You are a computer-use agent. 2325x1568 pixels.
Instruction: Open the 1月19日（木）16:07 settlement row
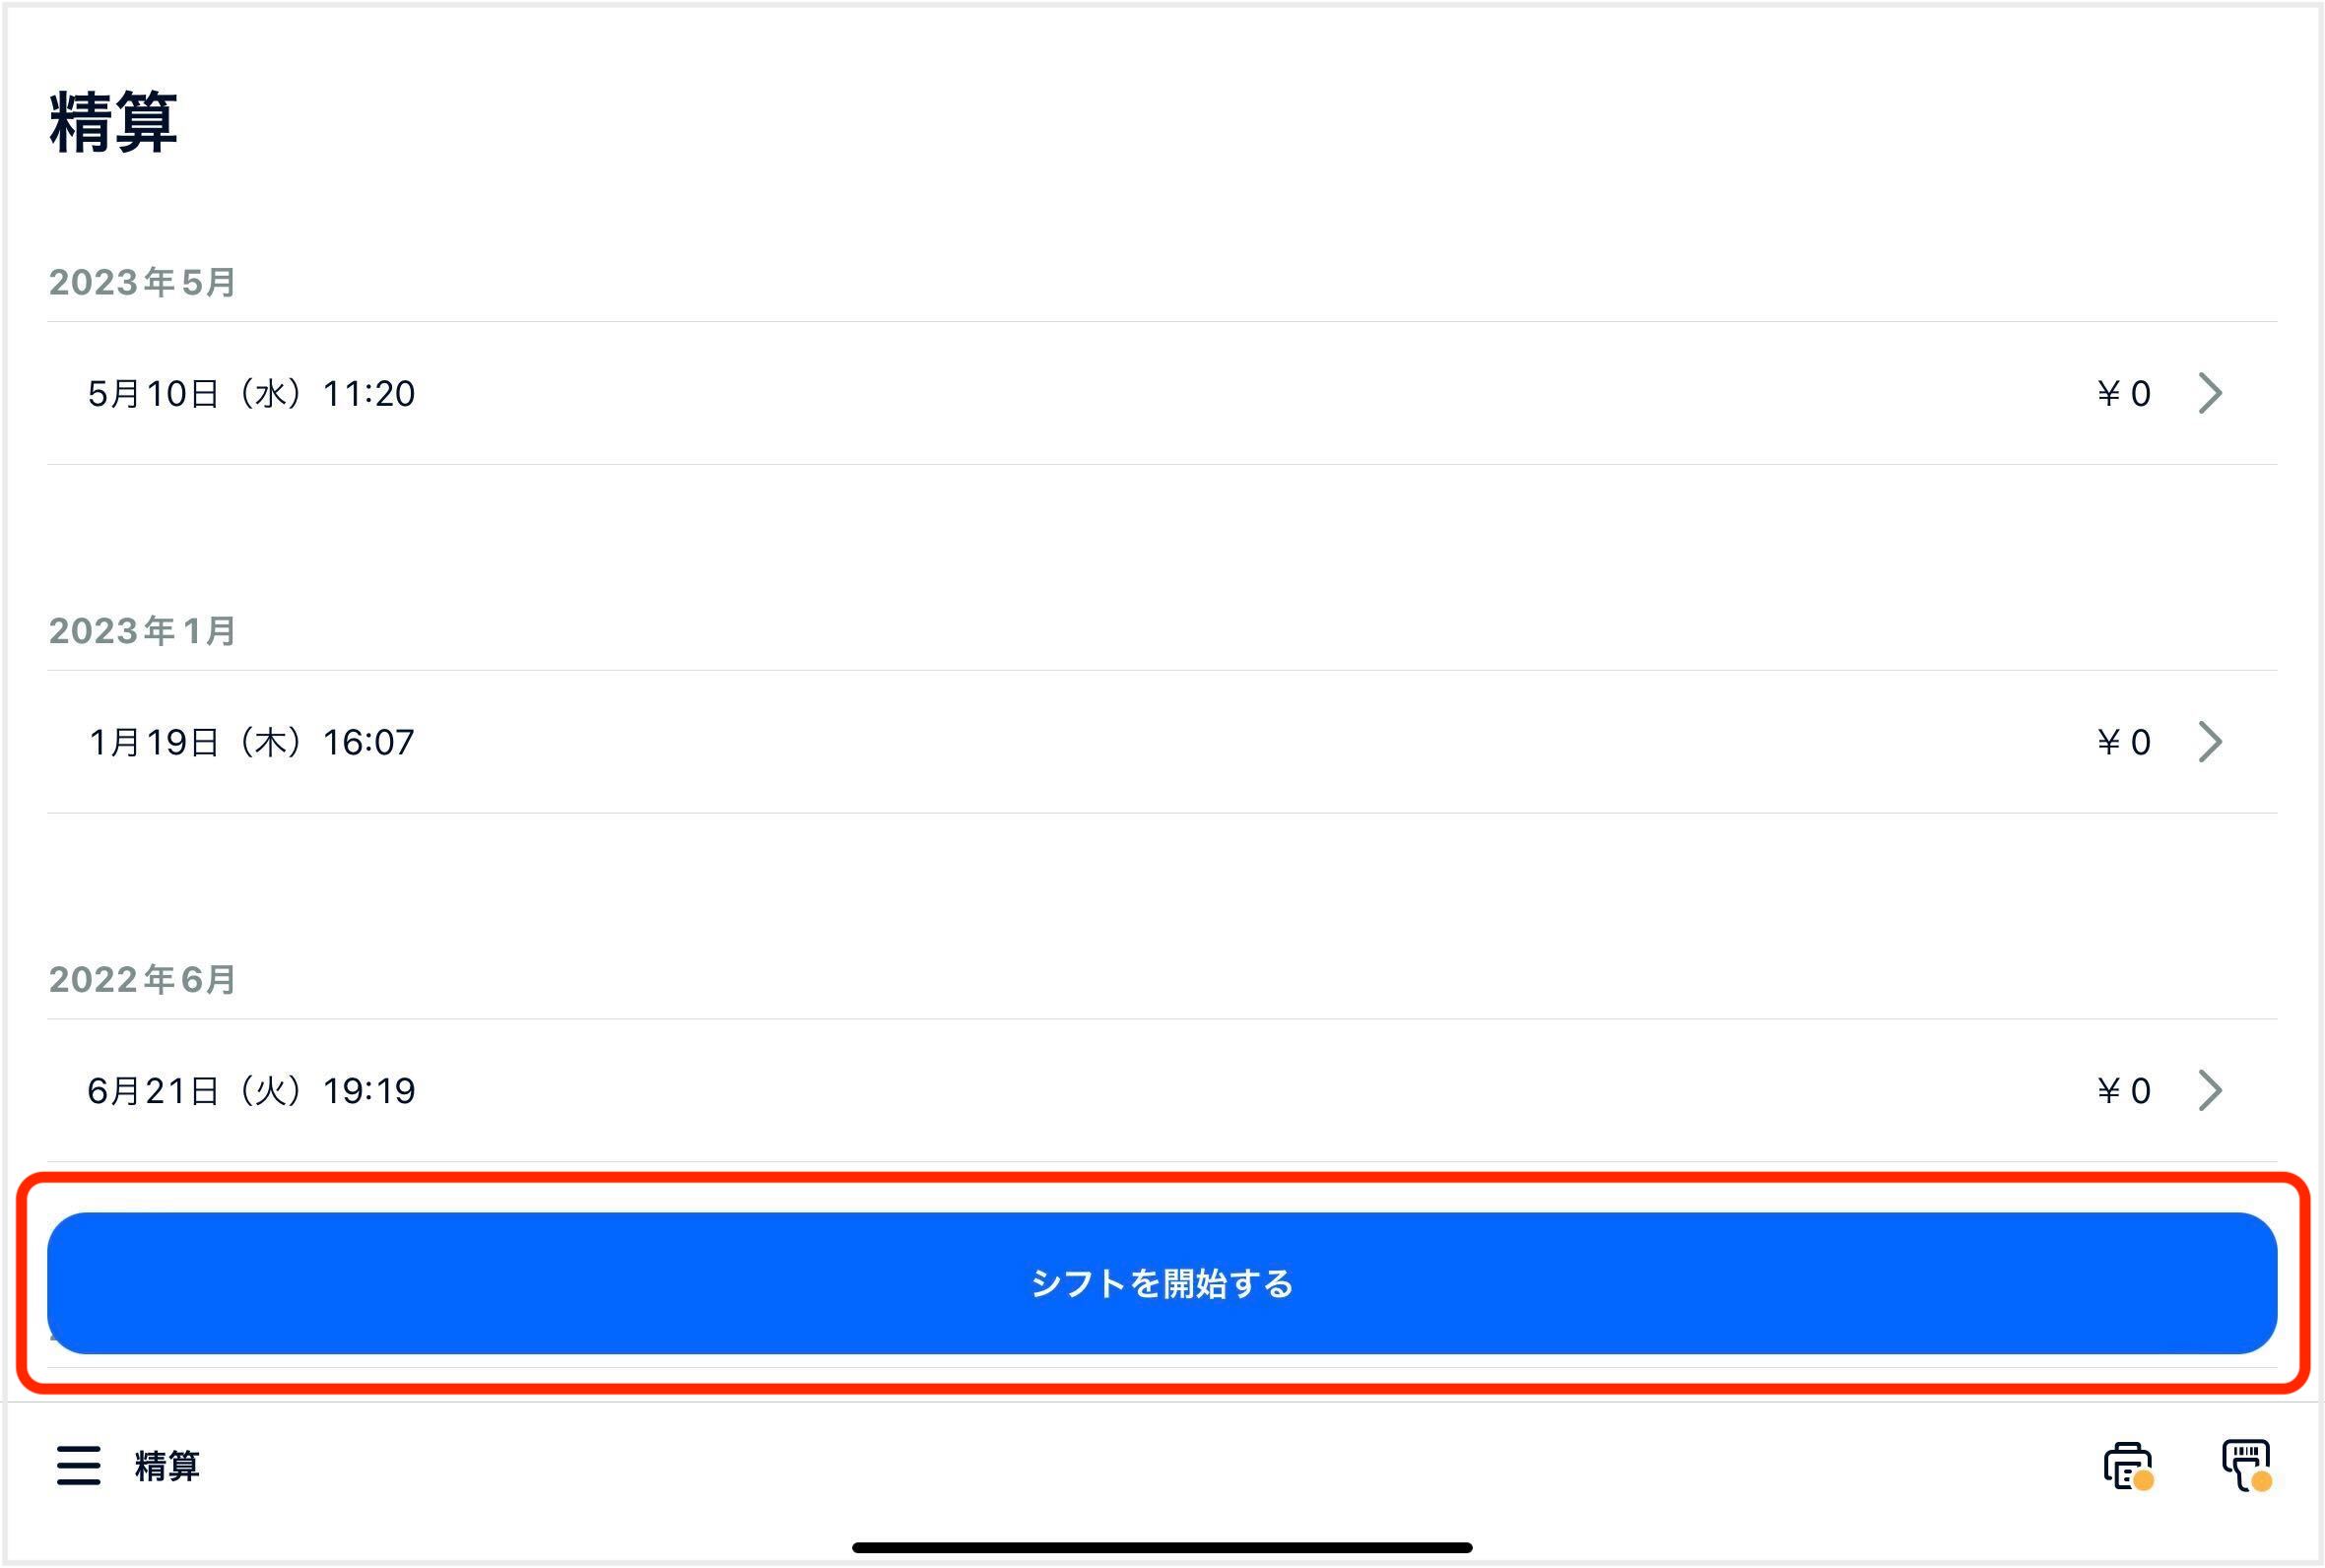(1162, 742)
